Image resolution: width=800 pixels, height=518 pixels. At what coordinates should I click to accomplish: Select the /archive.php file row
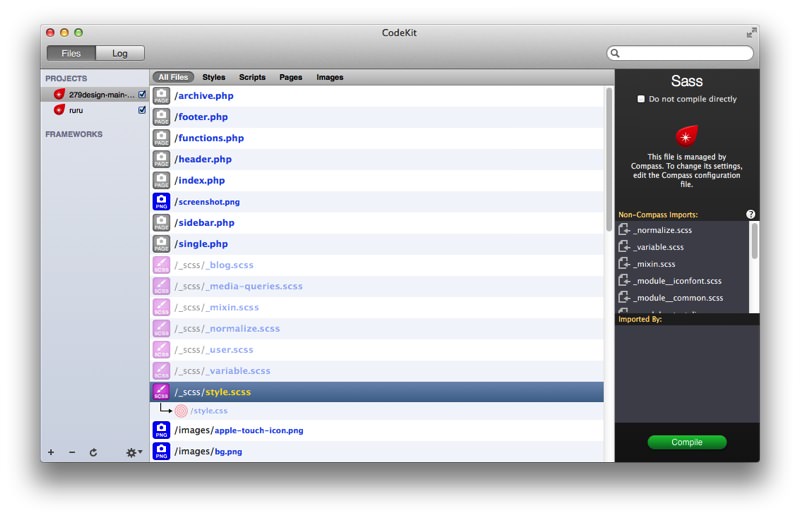coord(377,95)
